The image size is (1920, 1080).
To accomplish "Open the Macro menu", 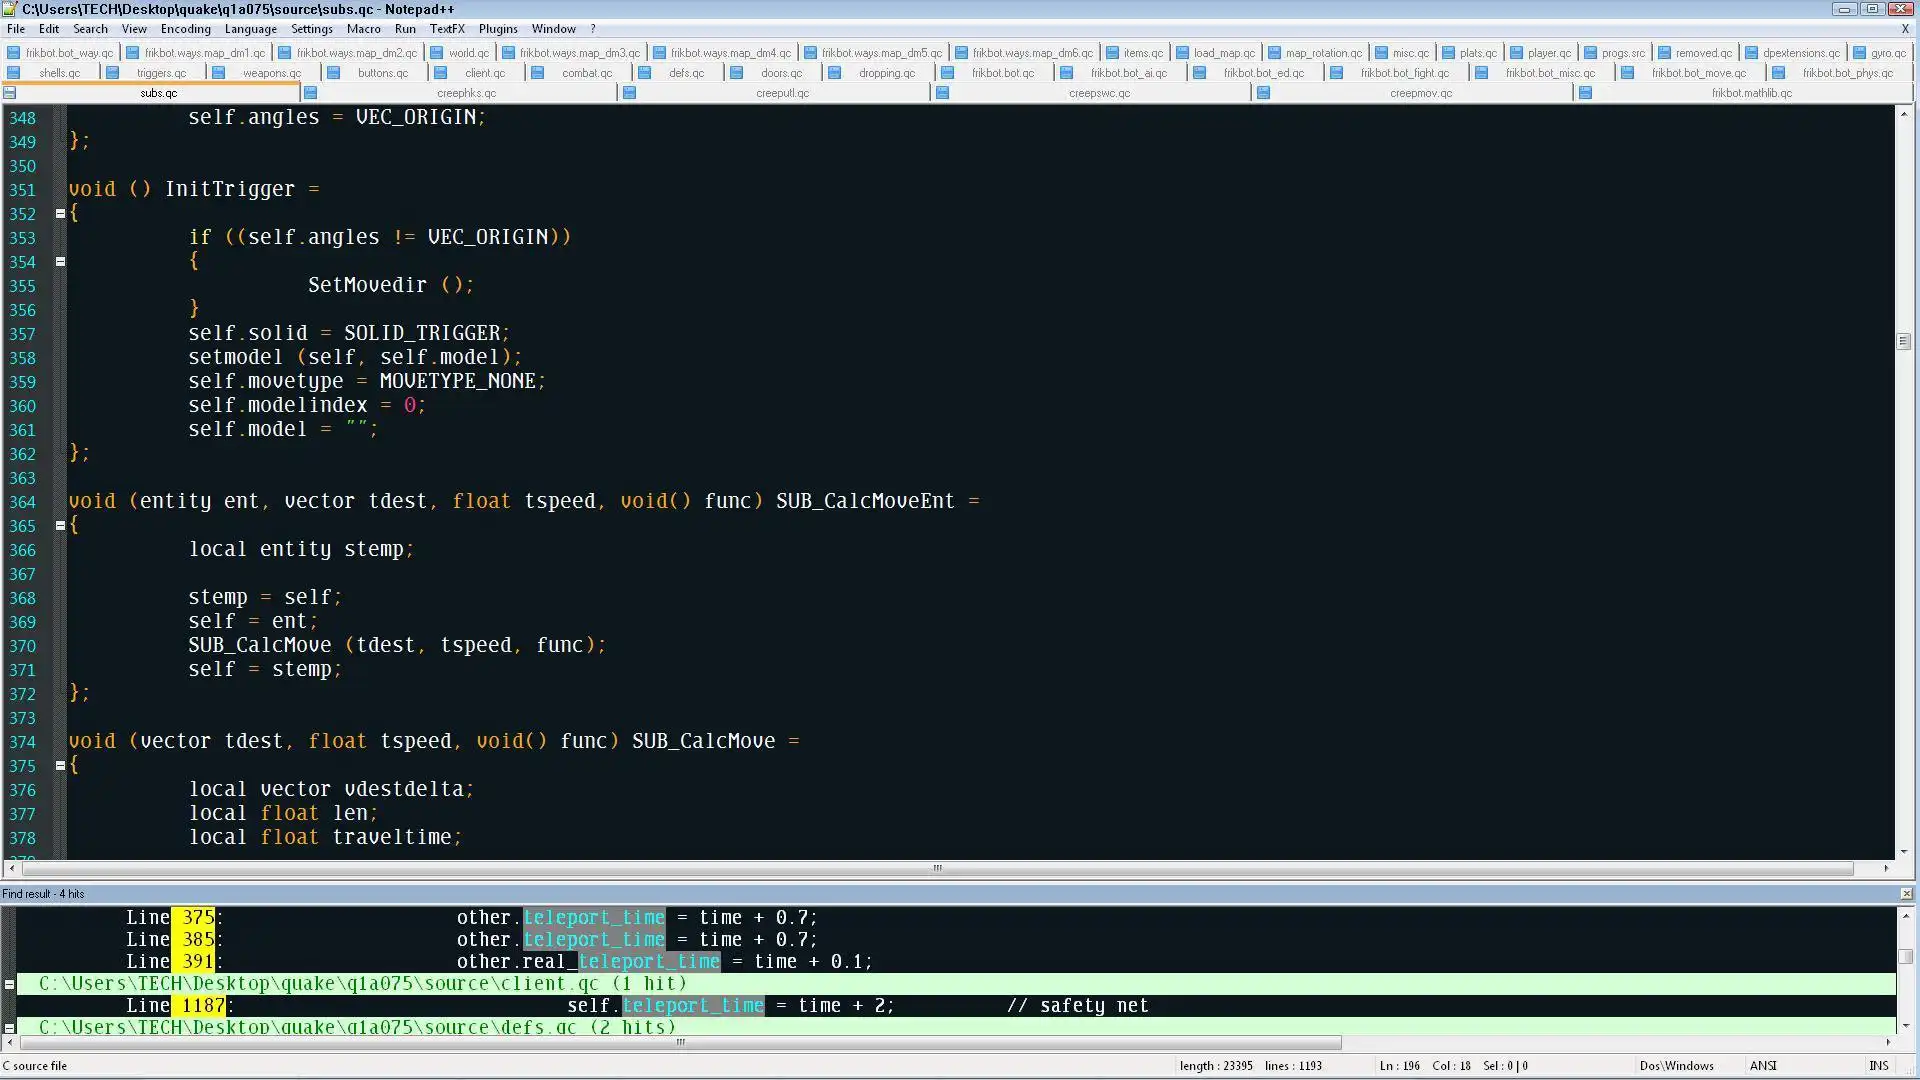I will (x=364, y=29).
